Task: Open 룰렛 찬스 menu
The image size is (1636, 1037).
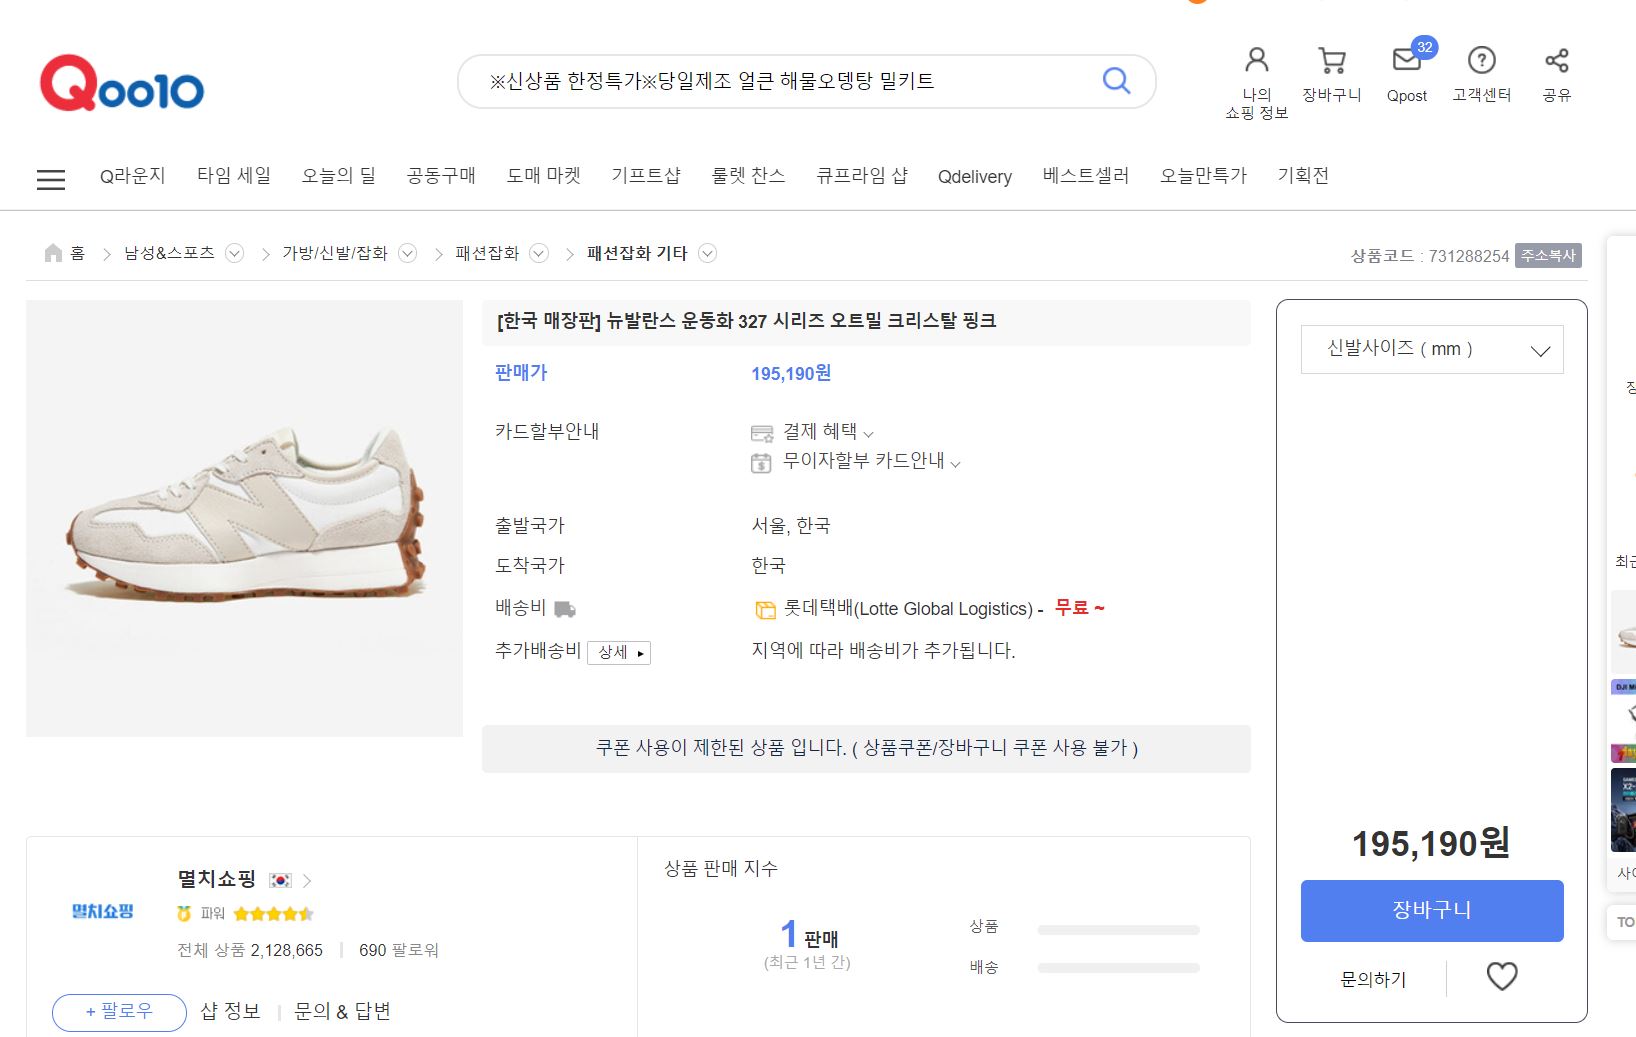Action: (x=748, y=176)
